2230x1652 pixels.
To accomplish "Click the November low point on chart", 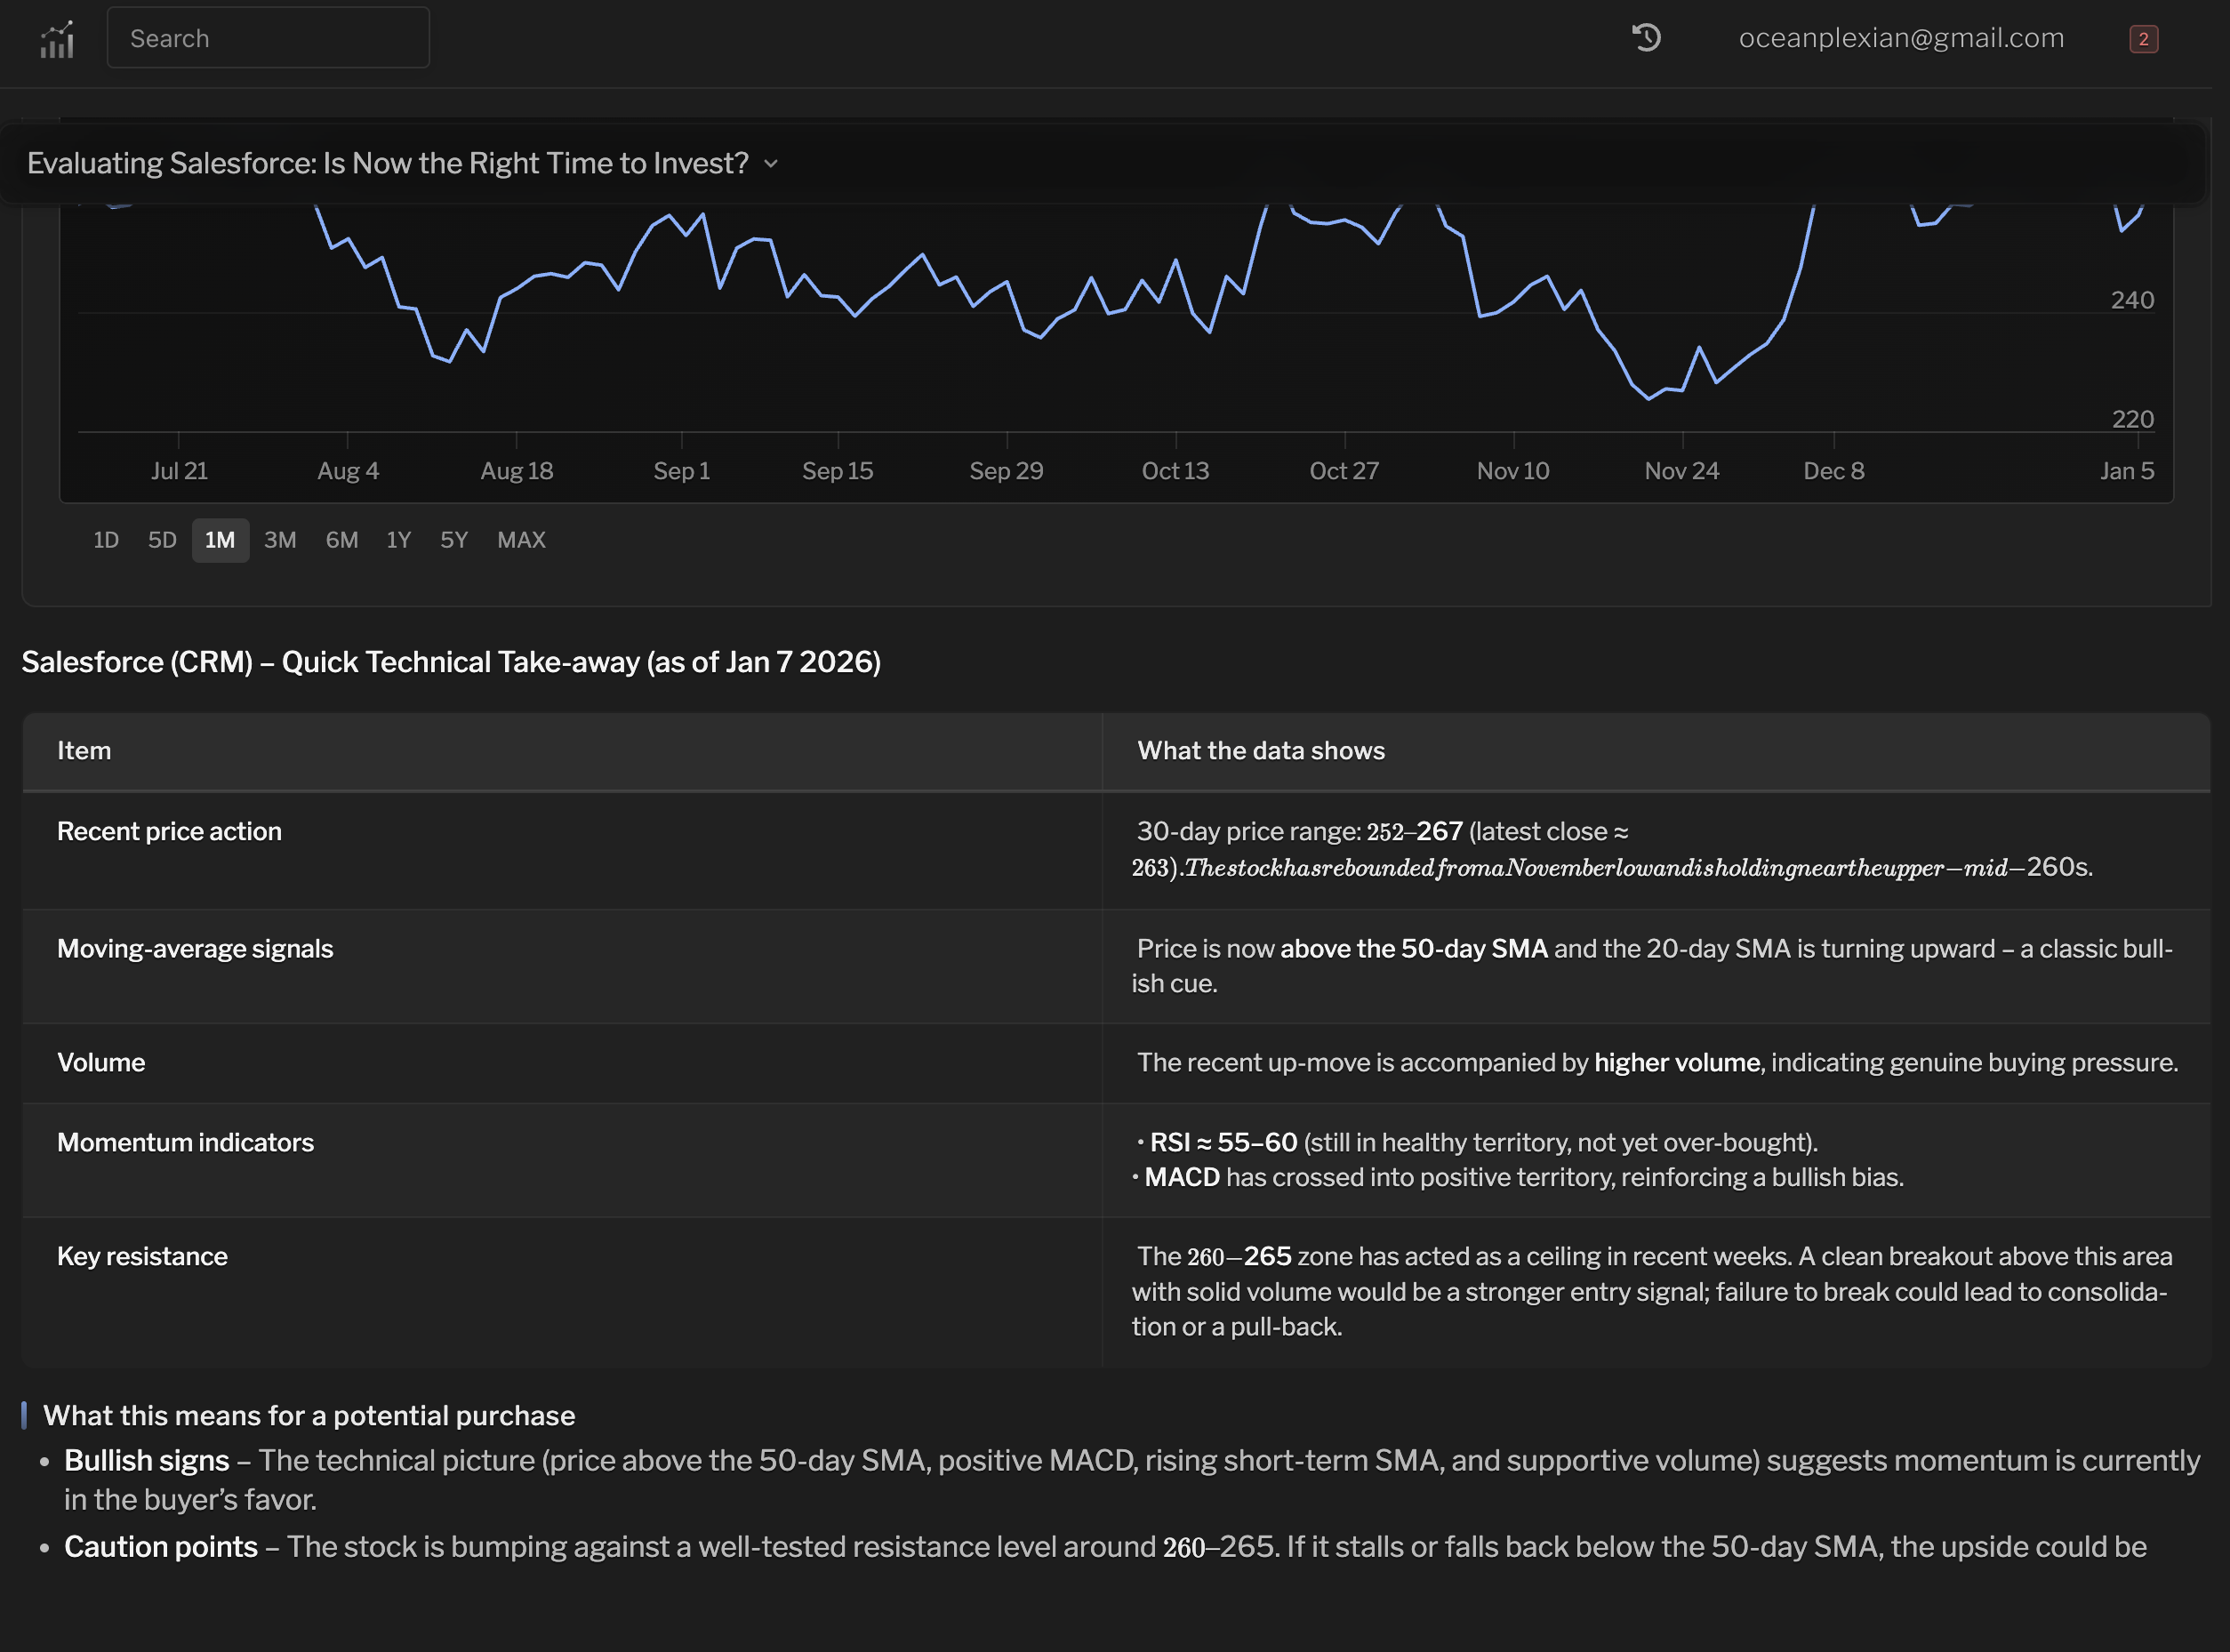I will click(1649, 398).
